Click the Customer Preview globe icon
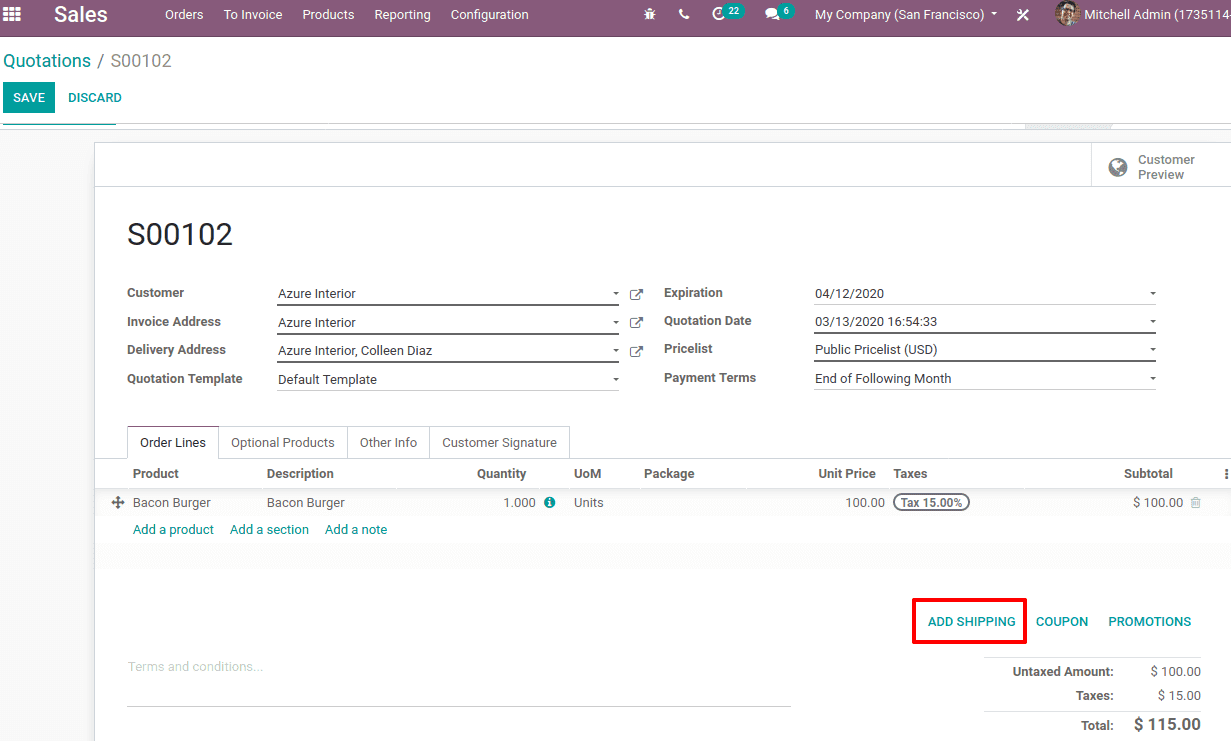 pos(1118,167)
